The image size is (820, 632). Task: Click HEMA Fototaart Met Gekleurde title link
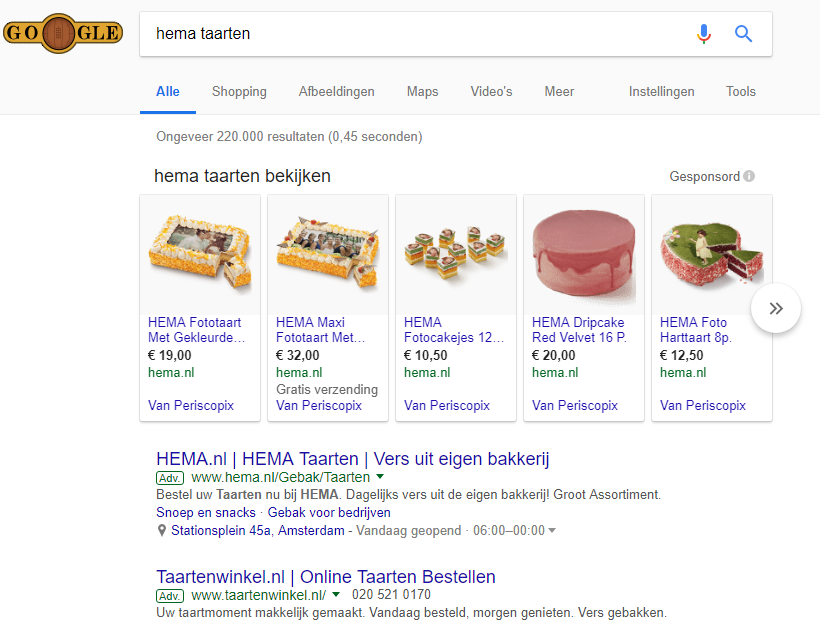pos(197,330)
